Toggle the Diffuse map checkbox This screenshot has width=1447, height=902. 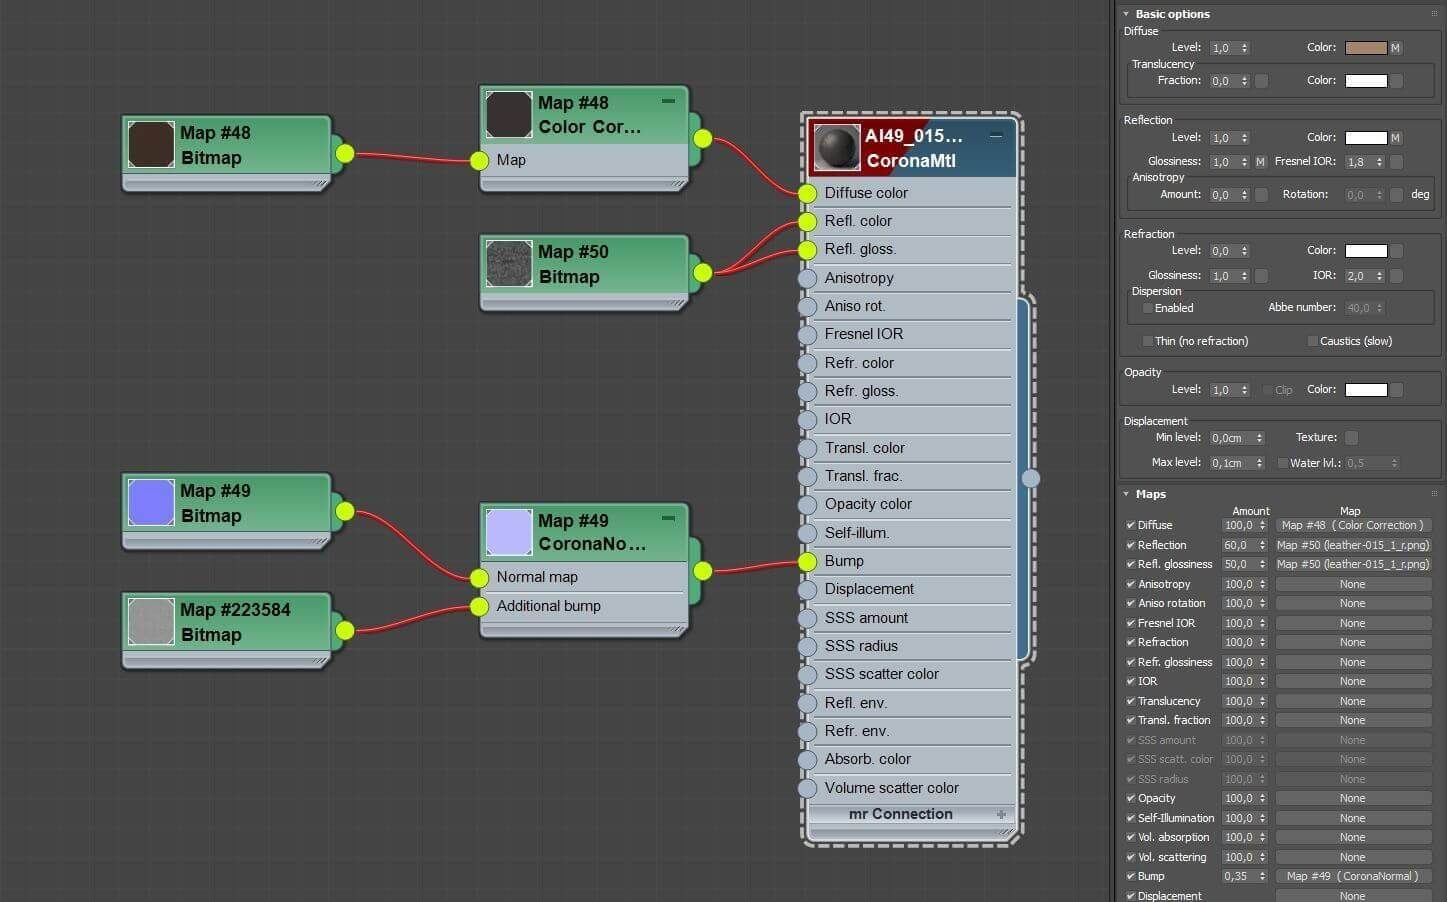coord(1130,525)
